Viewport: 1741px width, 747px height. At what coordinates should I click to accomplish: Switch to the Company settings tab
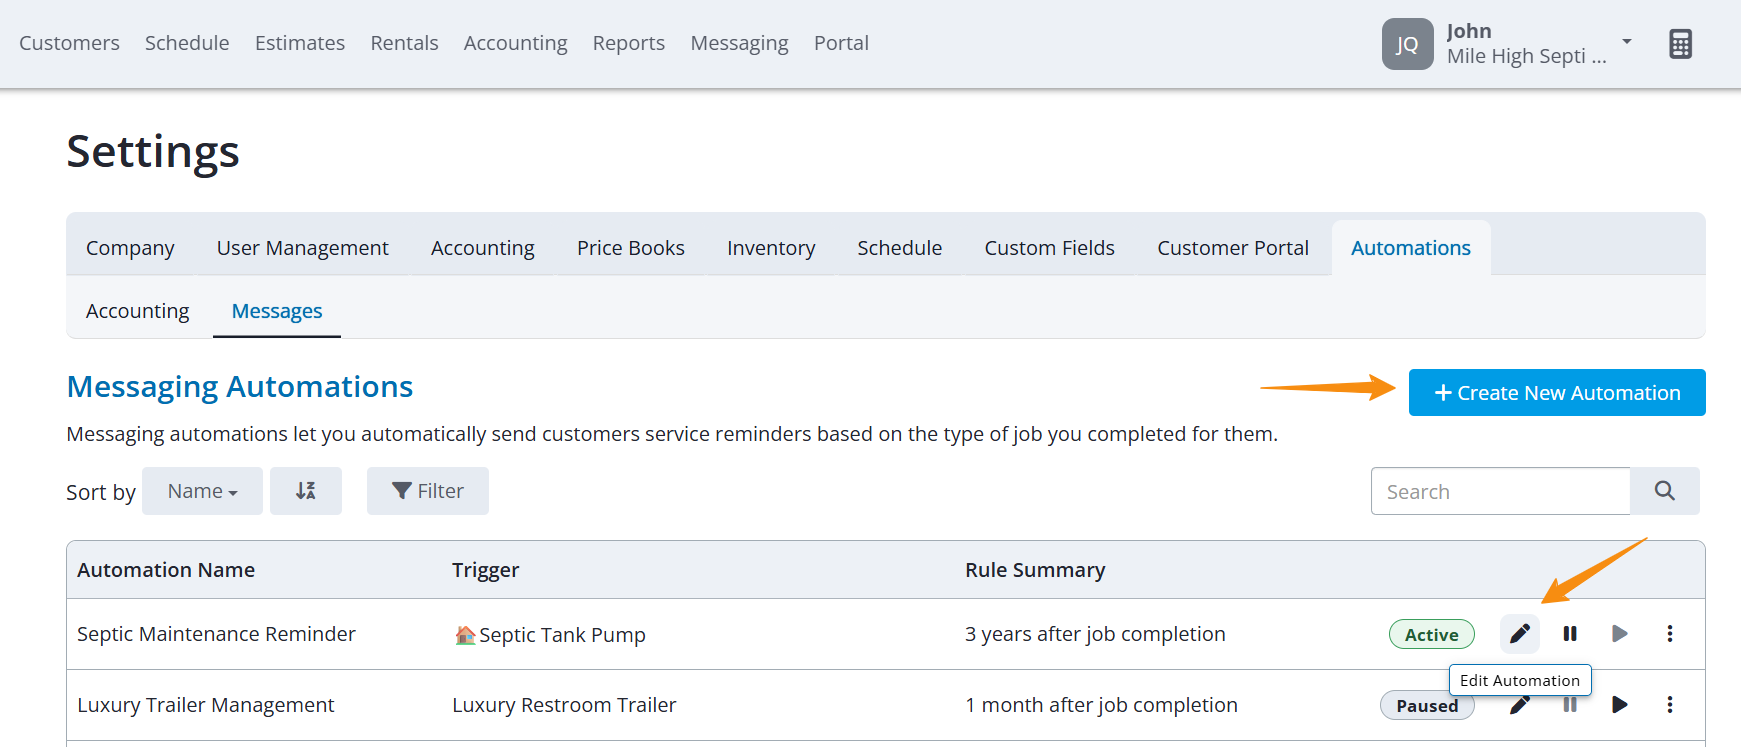pos(130,248)
